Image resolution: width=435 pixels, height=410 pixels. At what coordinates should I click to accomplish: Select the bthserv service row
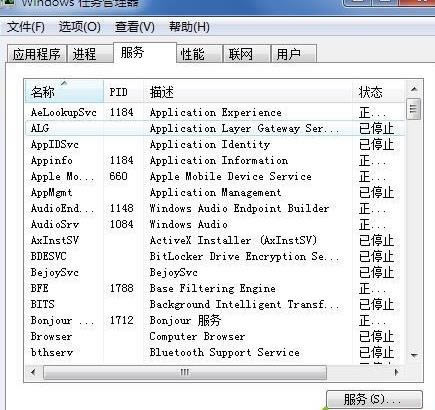[215, 352]
